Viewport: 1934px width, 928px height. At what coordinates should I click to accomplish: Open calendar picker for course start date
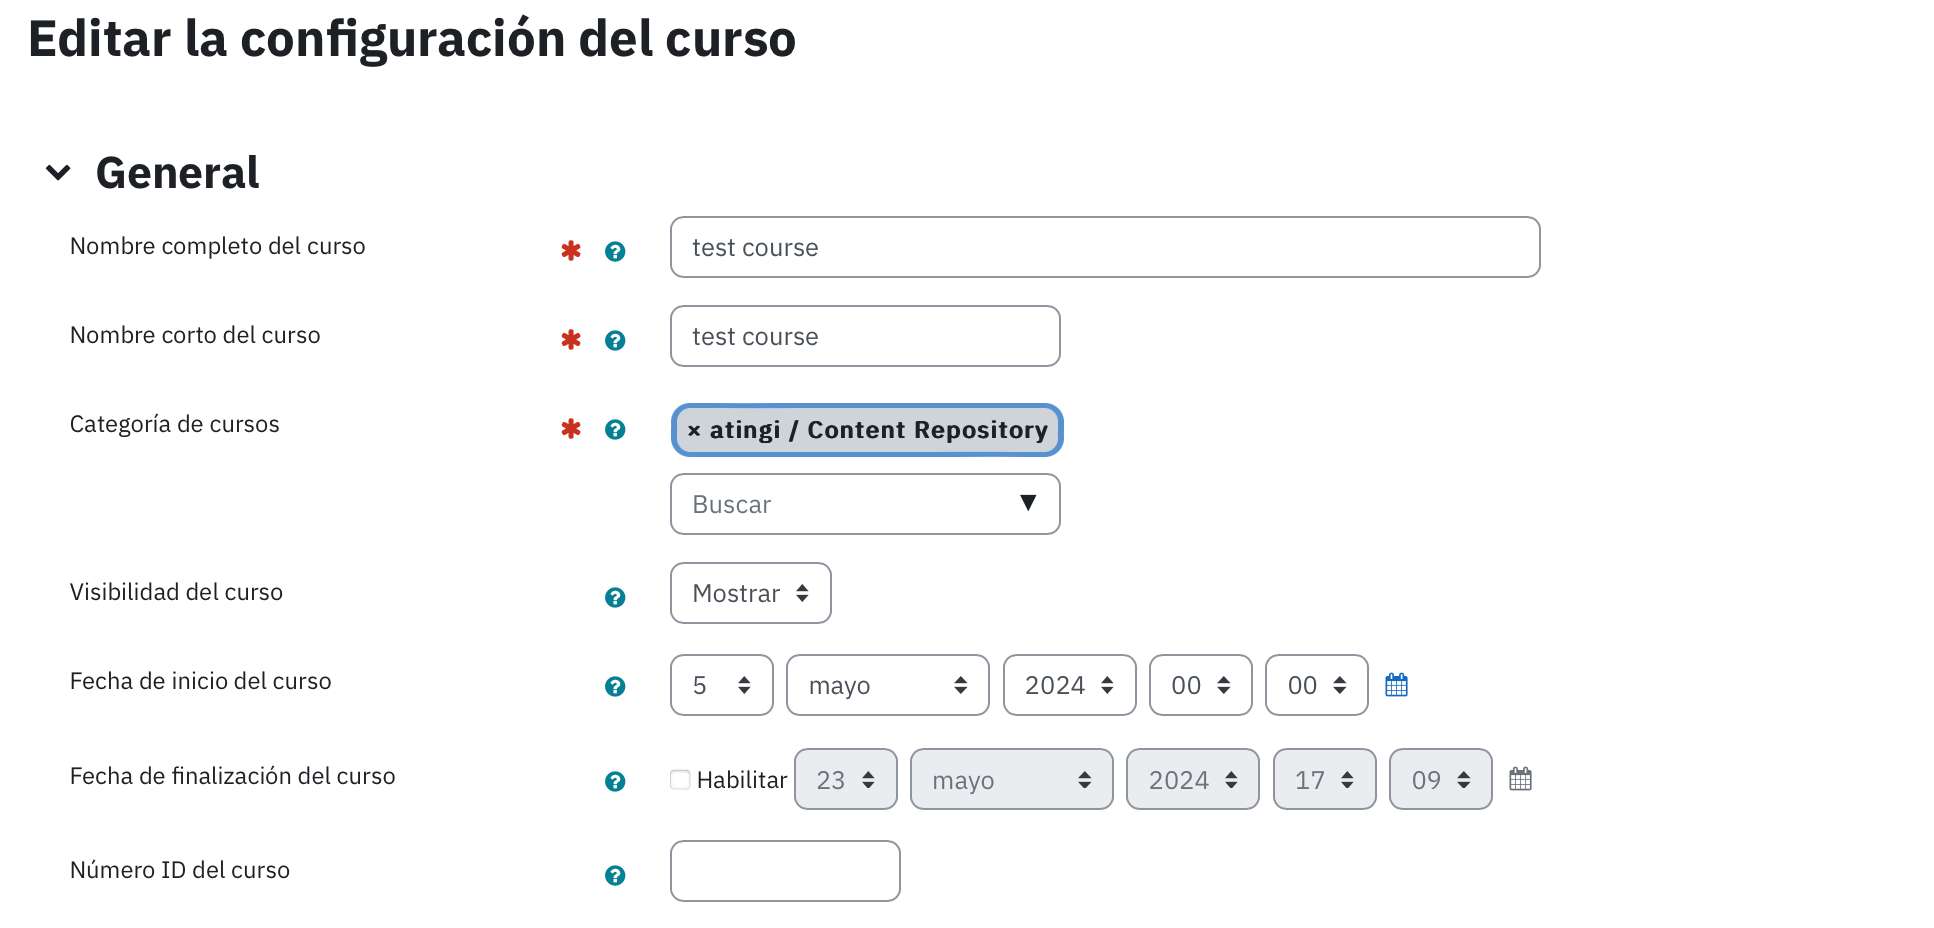[1396, 685]
